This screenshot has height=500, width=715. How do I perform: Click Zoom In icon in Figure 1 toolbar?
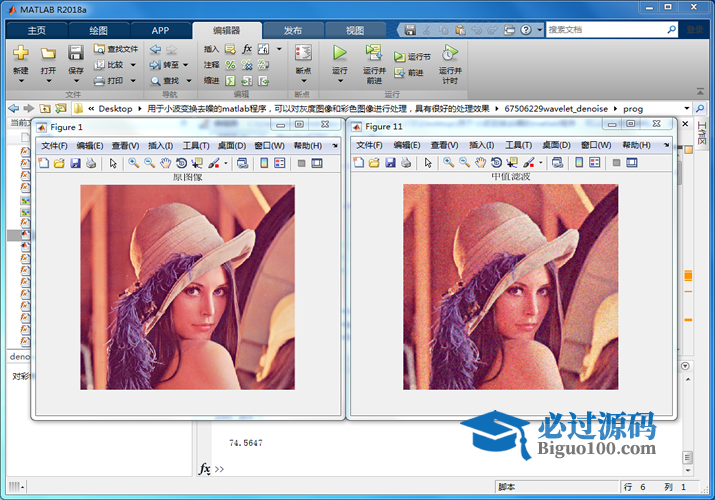coord(133,163)
